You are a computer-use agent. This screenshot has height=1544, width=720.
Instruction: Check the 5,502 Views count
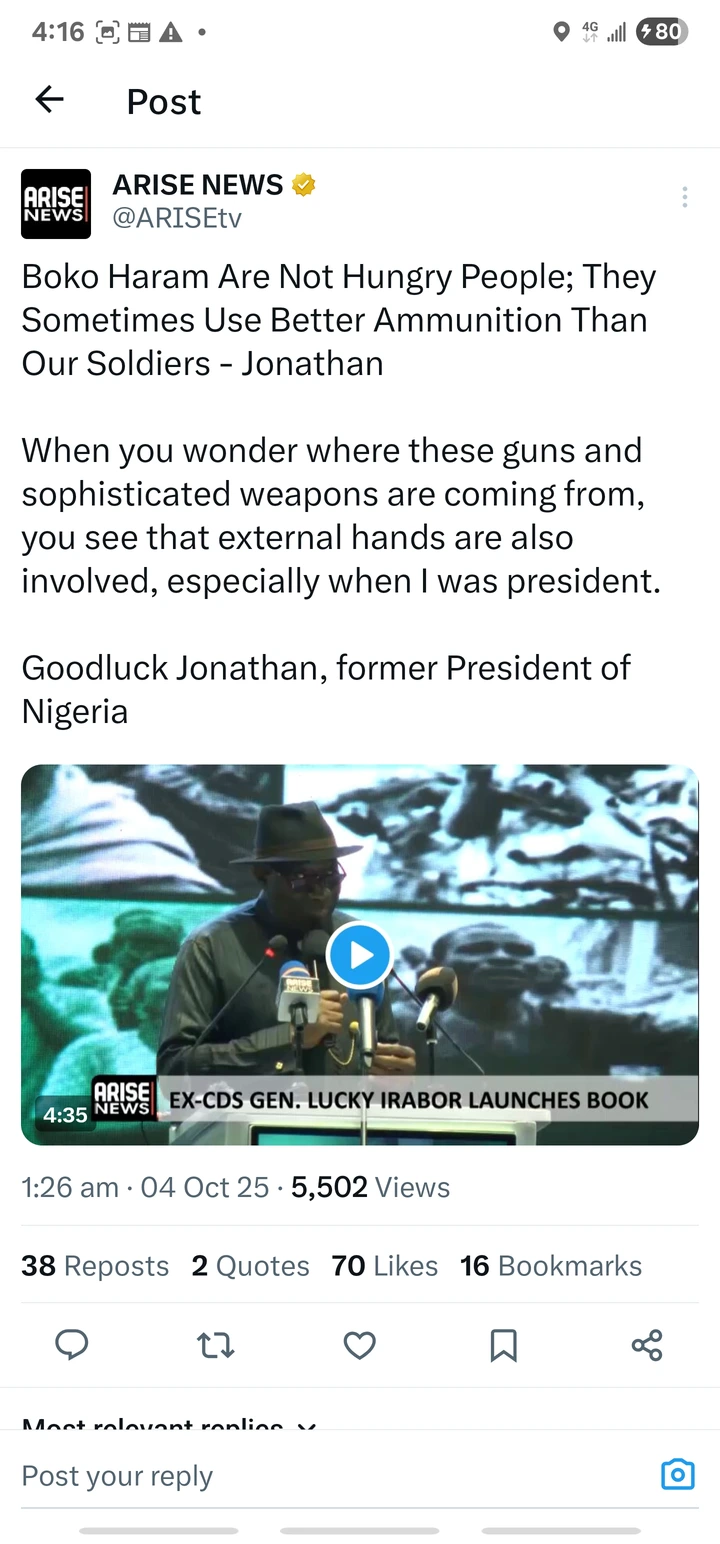click(x=370, y=1187)
